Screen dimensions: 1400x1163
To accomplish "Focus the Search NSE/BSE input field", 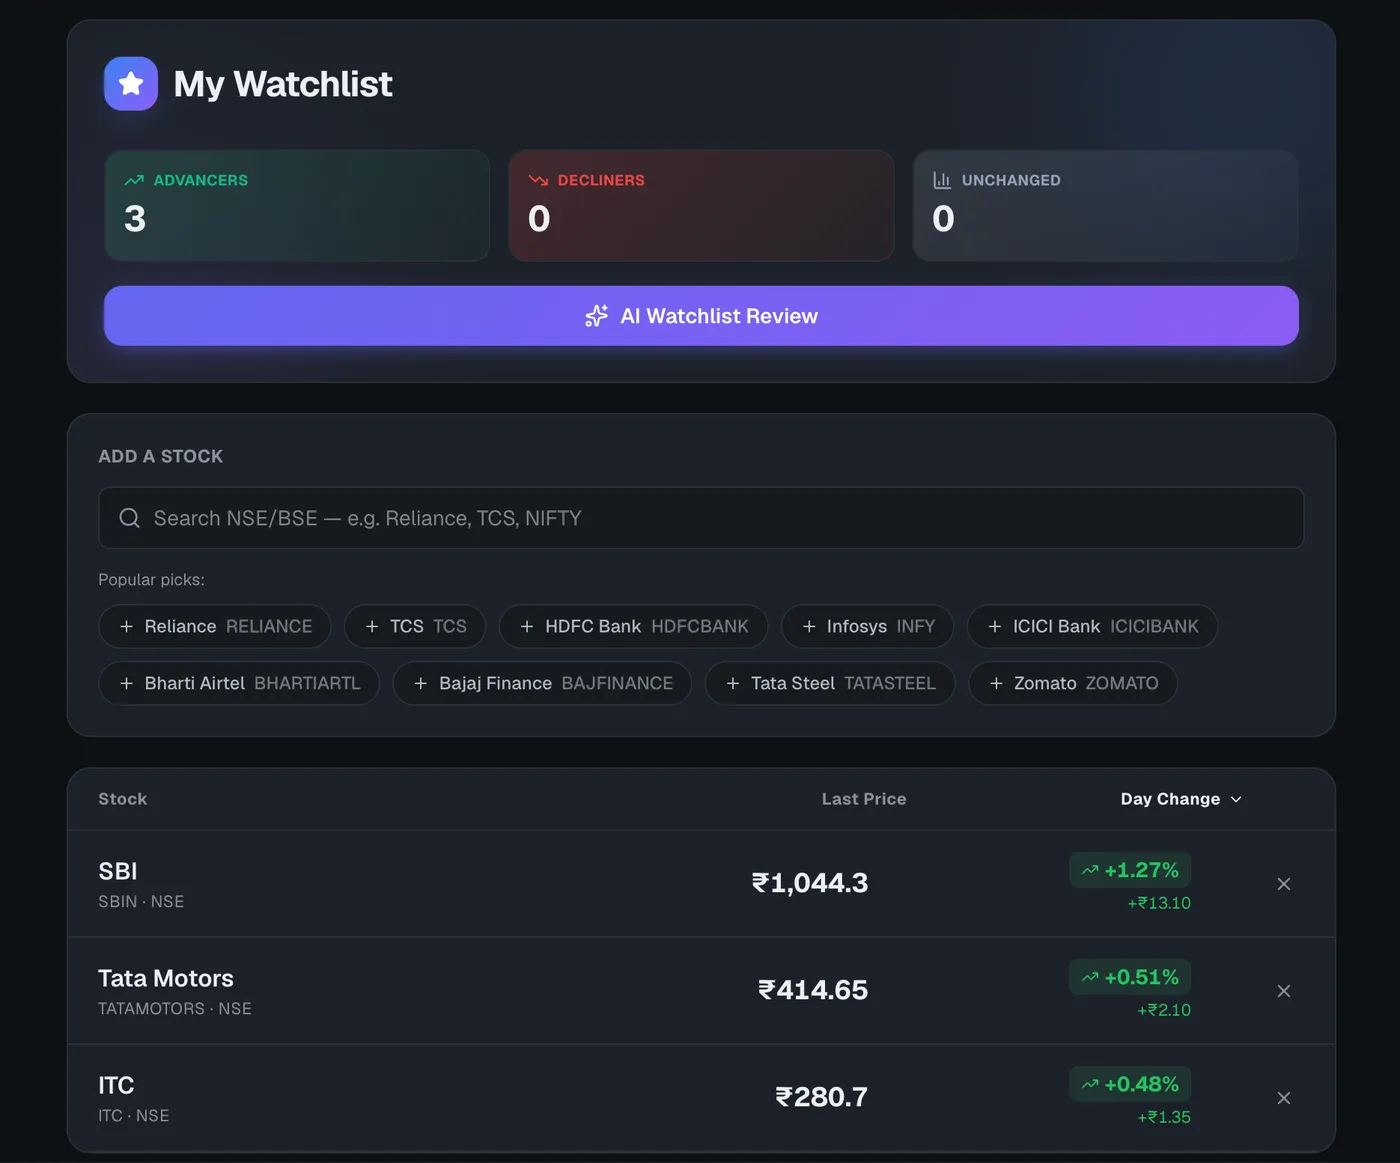I will coord(701,518).
